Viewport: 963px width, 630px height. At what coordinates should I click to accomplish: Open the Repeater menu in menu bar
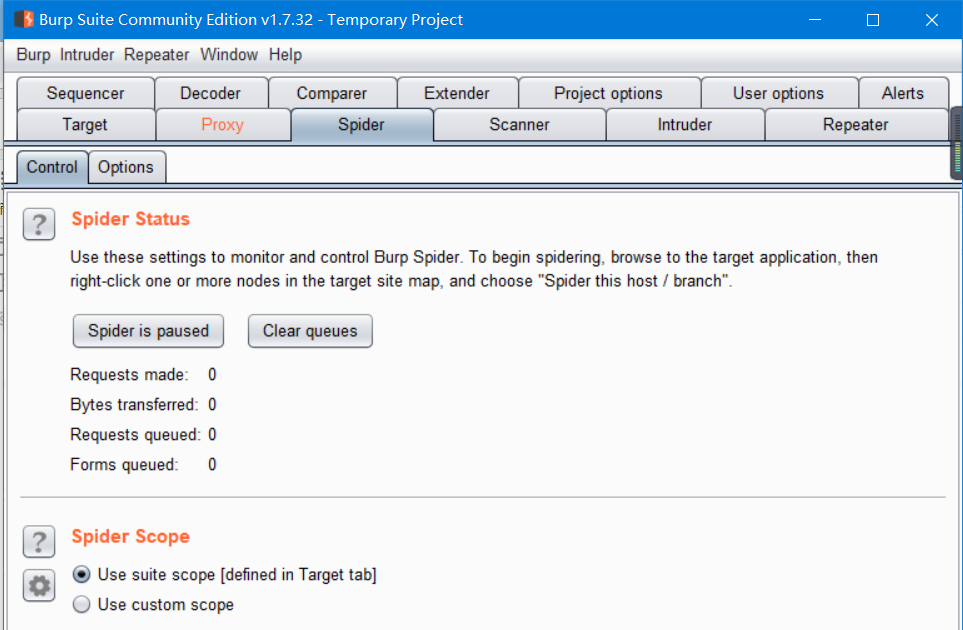[157, 55]
